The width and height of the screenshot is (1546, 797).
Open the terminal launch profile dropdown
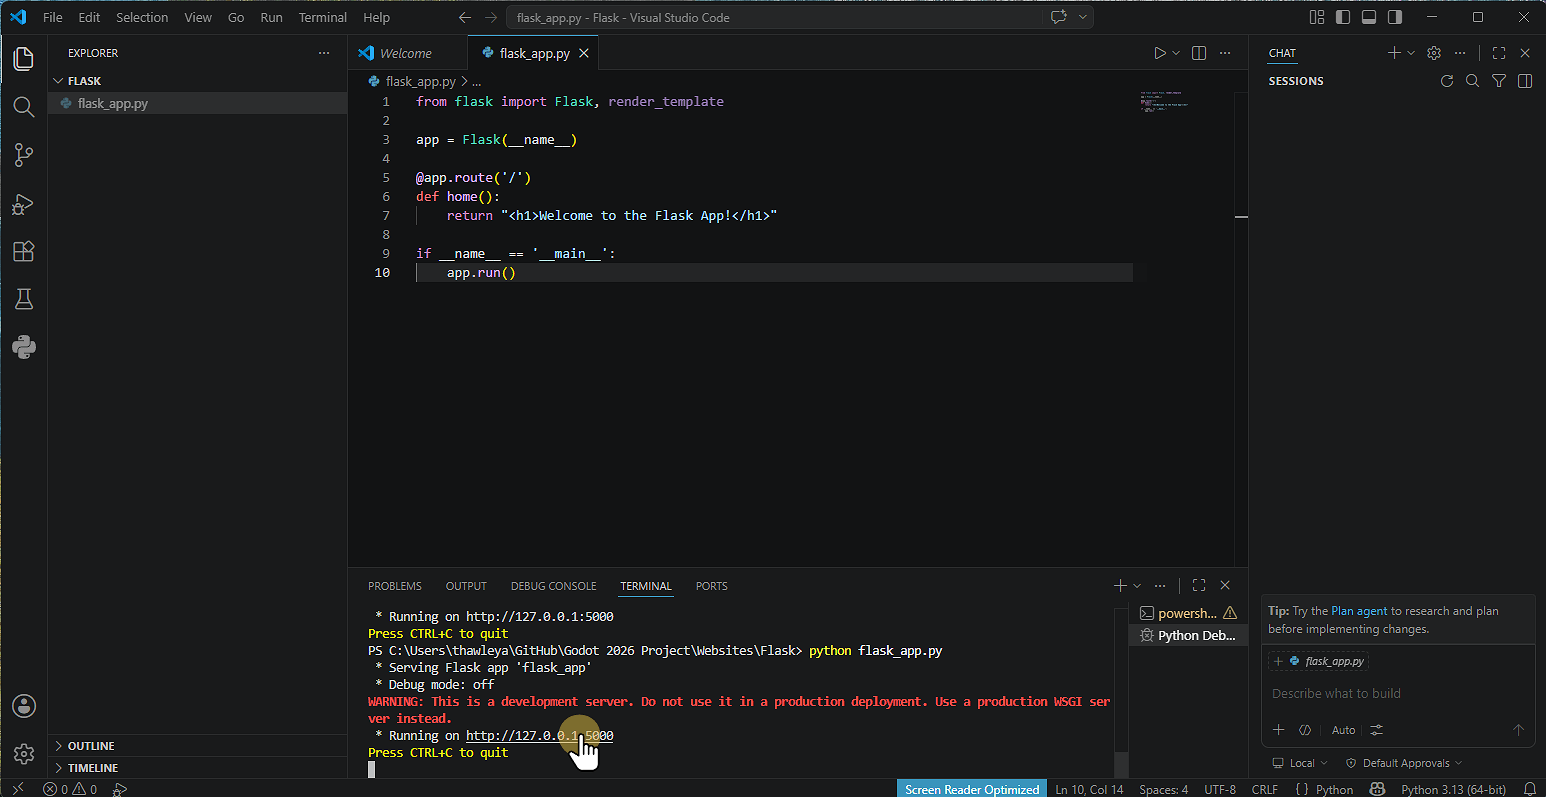click(x=1137, y=586)
